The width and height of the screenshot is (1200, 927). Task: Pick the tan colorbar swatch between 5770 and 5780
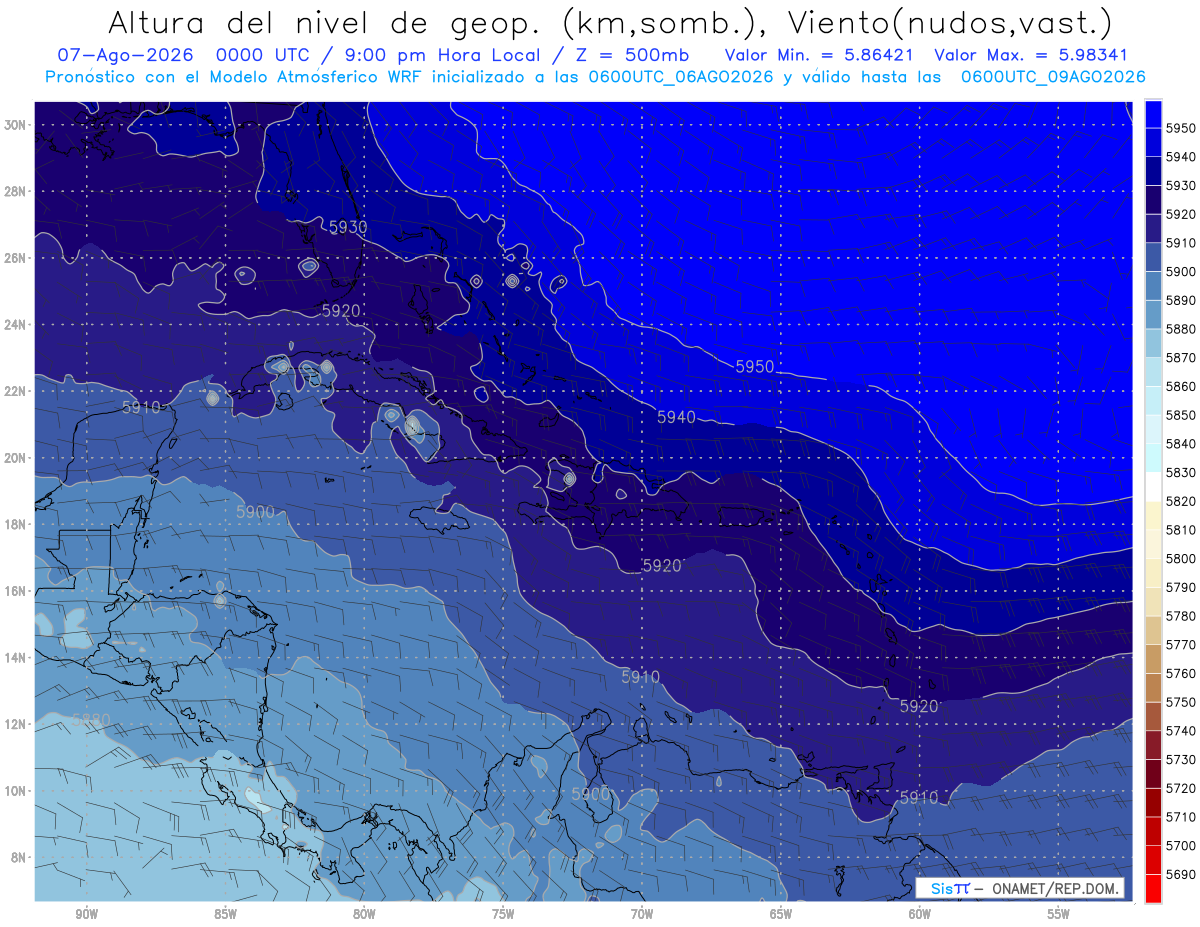(x=1153, y=630)
